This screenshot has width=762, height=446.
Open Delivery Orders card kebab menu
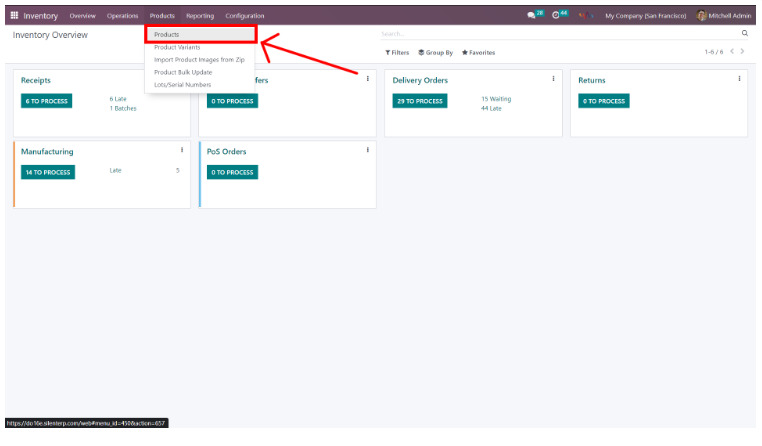[553, 79]
